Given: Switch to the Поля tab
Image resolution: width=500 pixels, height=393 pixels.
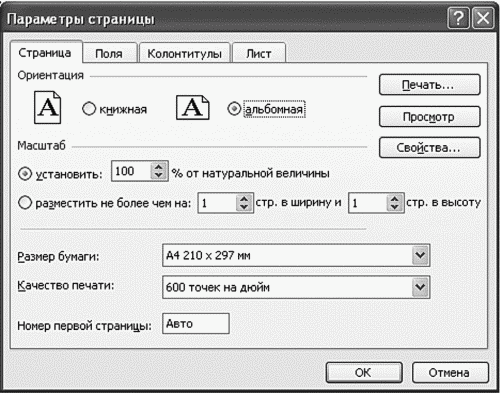Looking at the screenshot, I should [109, 53].
